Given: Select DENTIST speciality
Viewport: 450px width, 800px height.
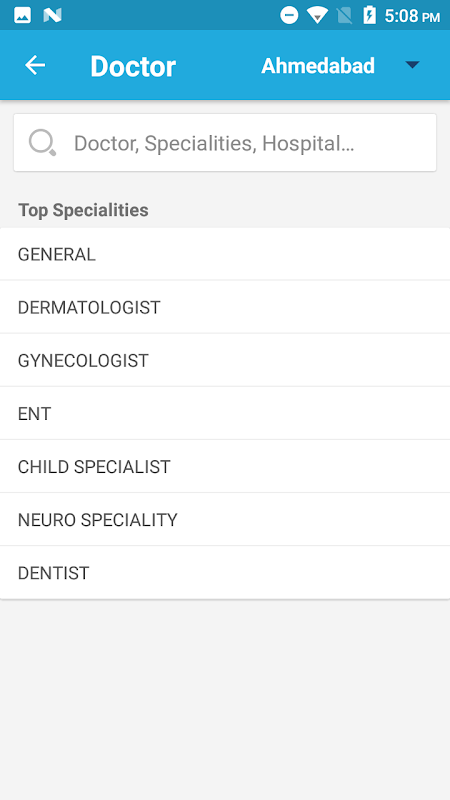Looking at the screenshot, I should pos(225,572).
